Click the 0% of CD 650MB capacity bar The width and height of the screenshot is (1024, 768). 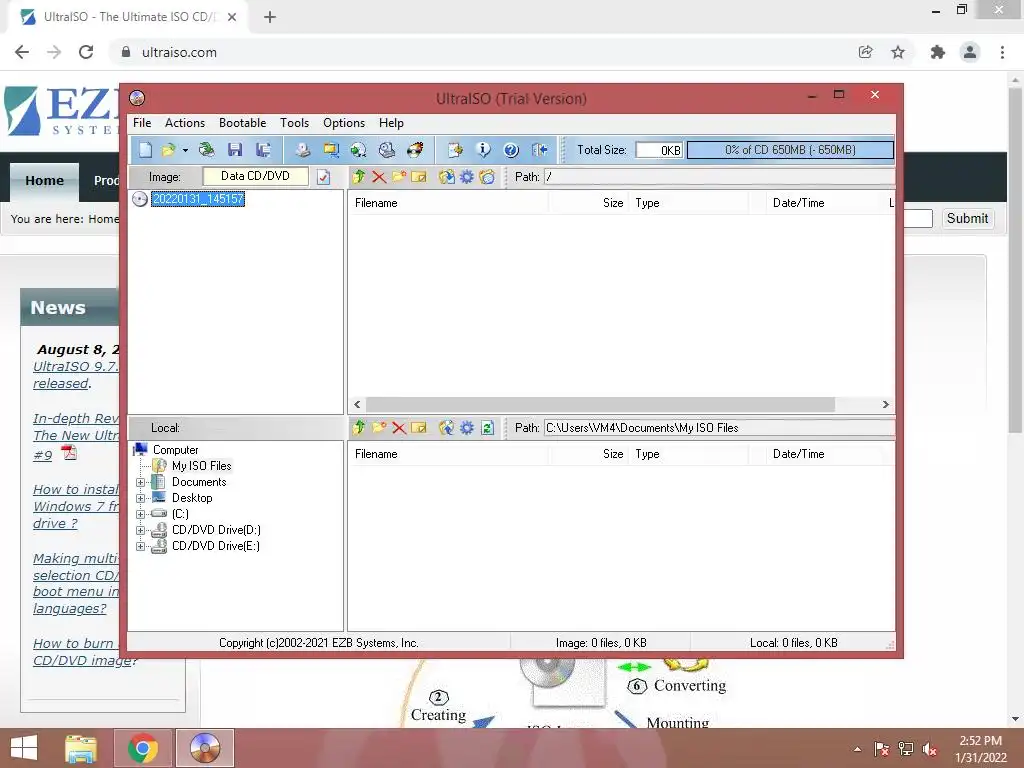[790, 150]
